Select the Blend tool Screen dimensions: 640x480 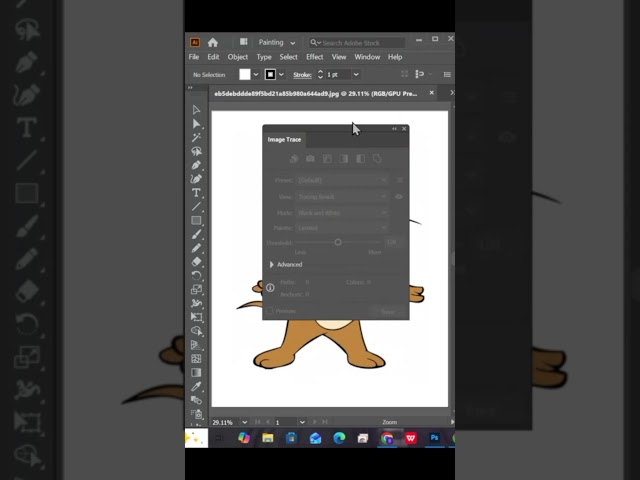tap(196, 400)
